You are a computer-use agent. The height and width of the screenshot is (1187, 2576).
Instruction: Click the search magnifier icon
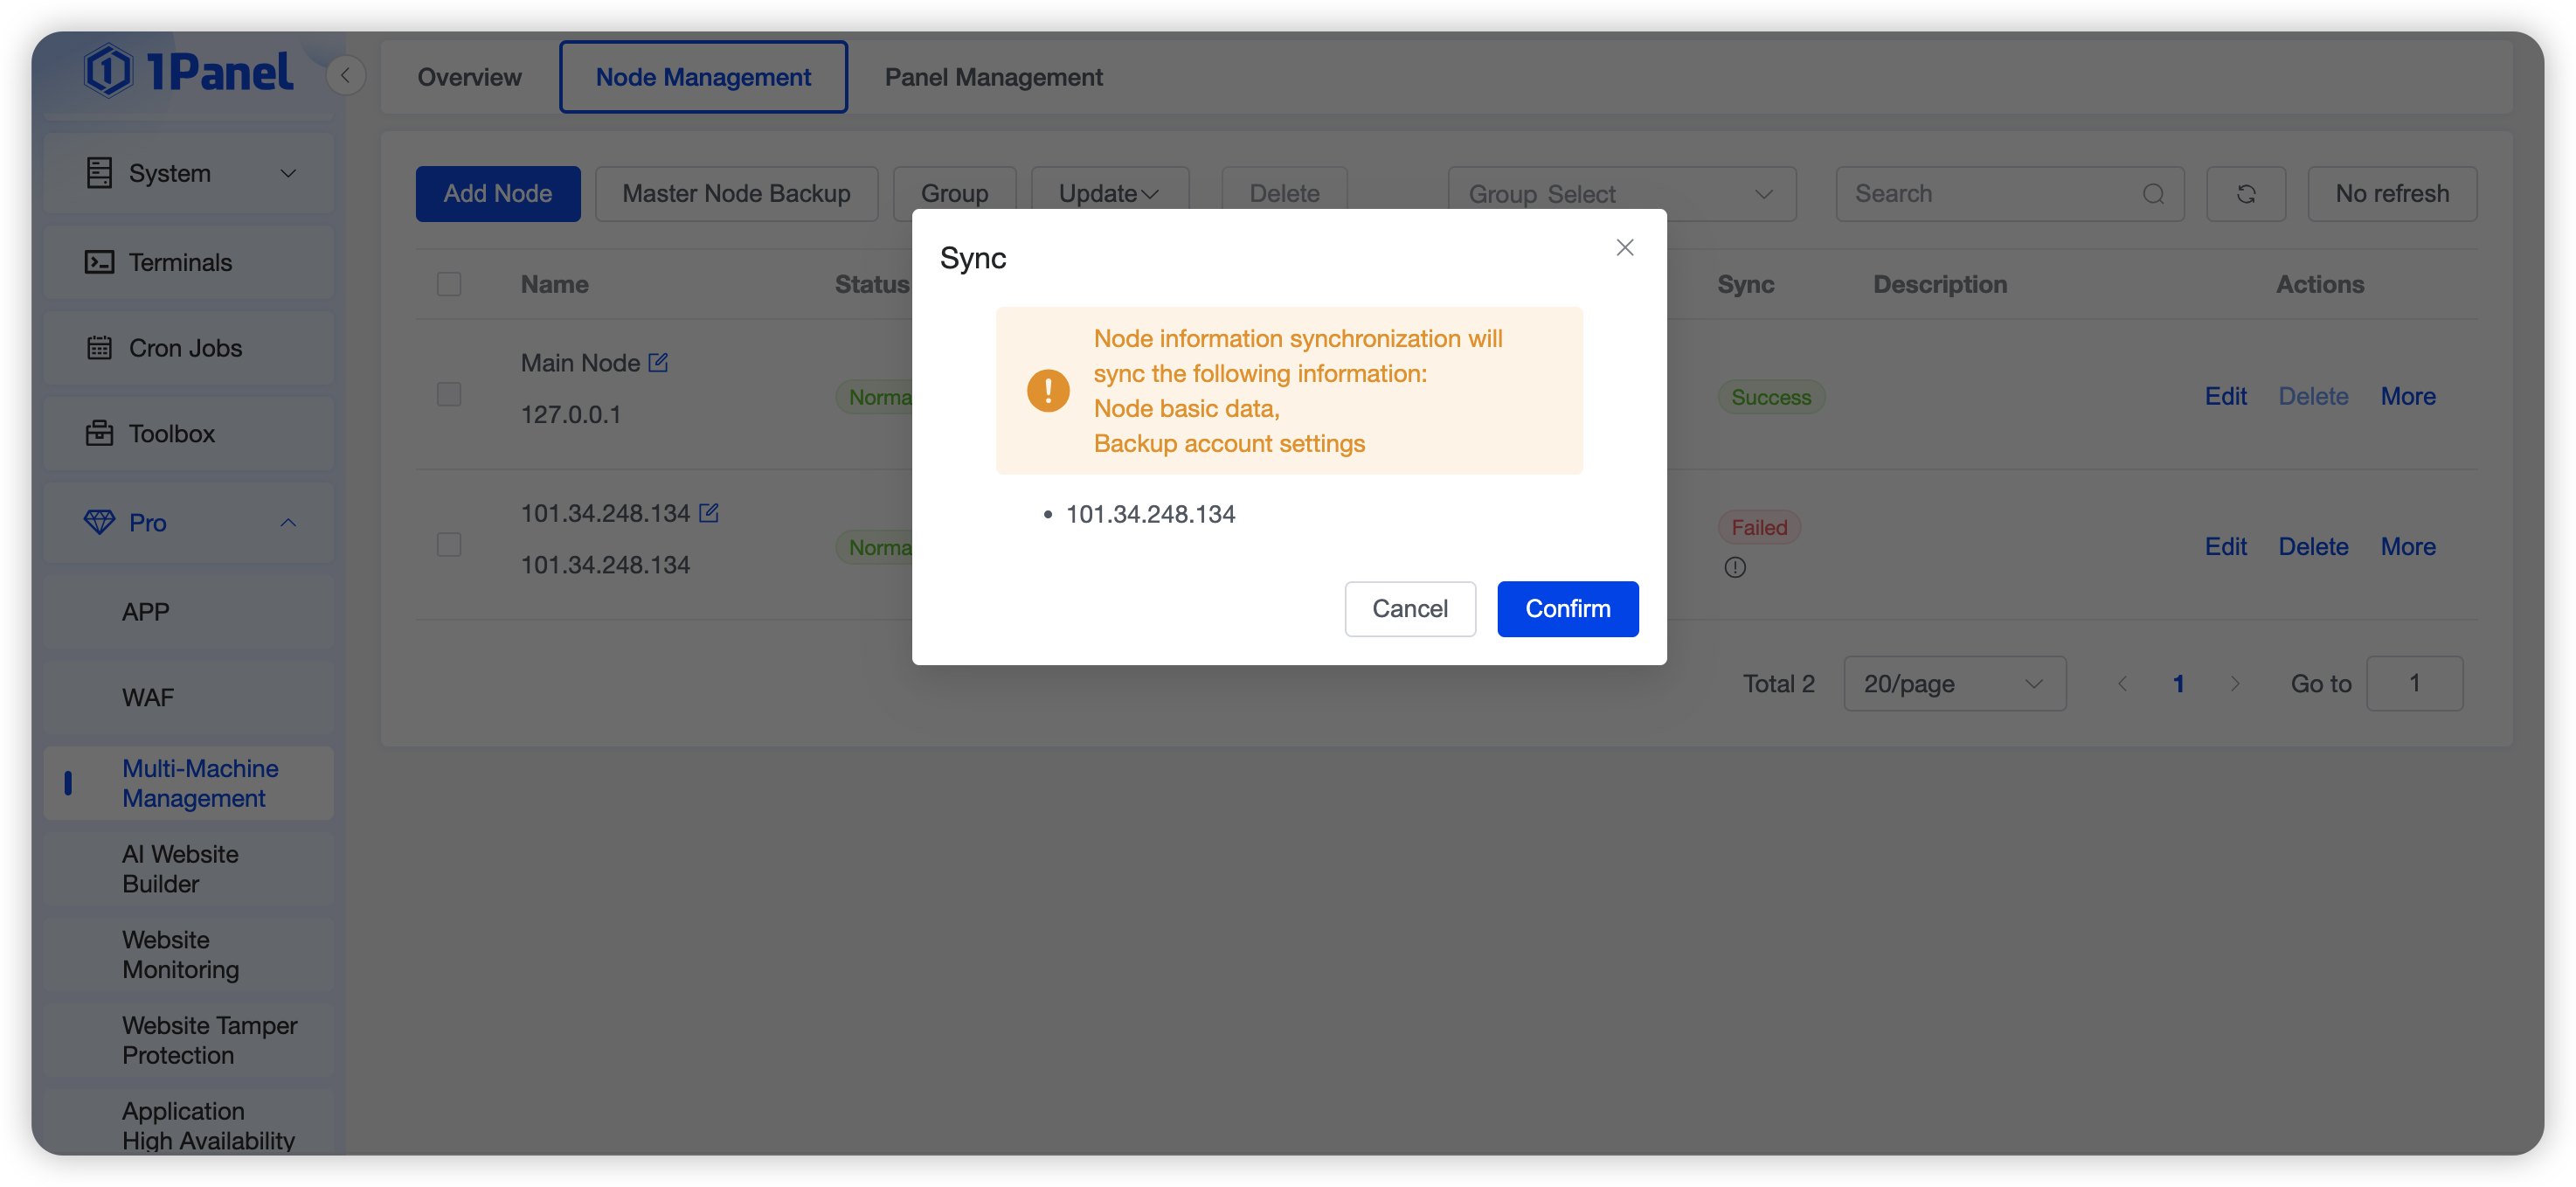click(x=2153, y=194)
